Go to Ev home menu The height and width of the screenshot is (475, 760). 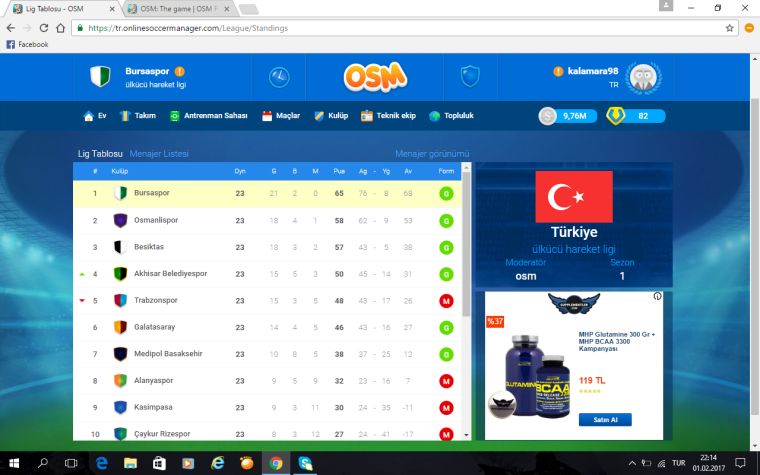[95, 116]
